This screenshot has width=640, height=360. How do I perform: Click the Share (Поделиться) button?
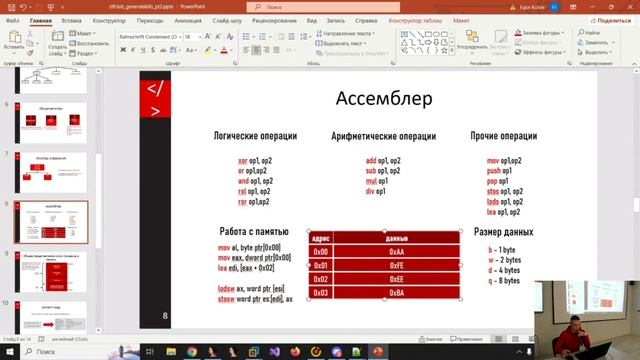[611, 20]
